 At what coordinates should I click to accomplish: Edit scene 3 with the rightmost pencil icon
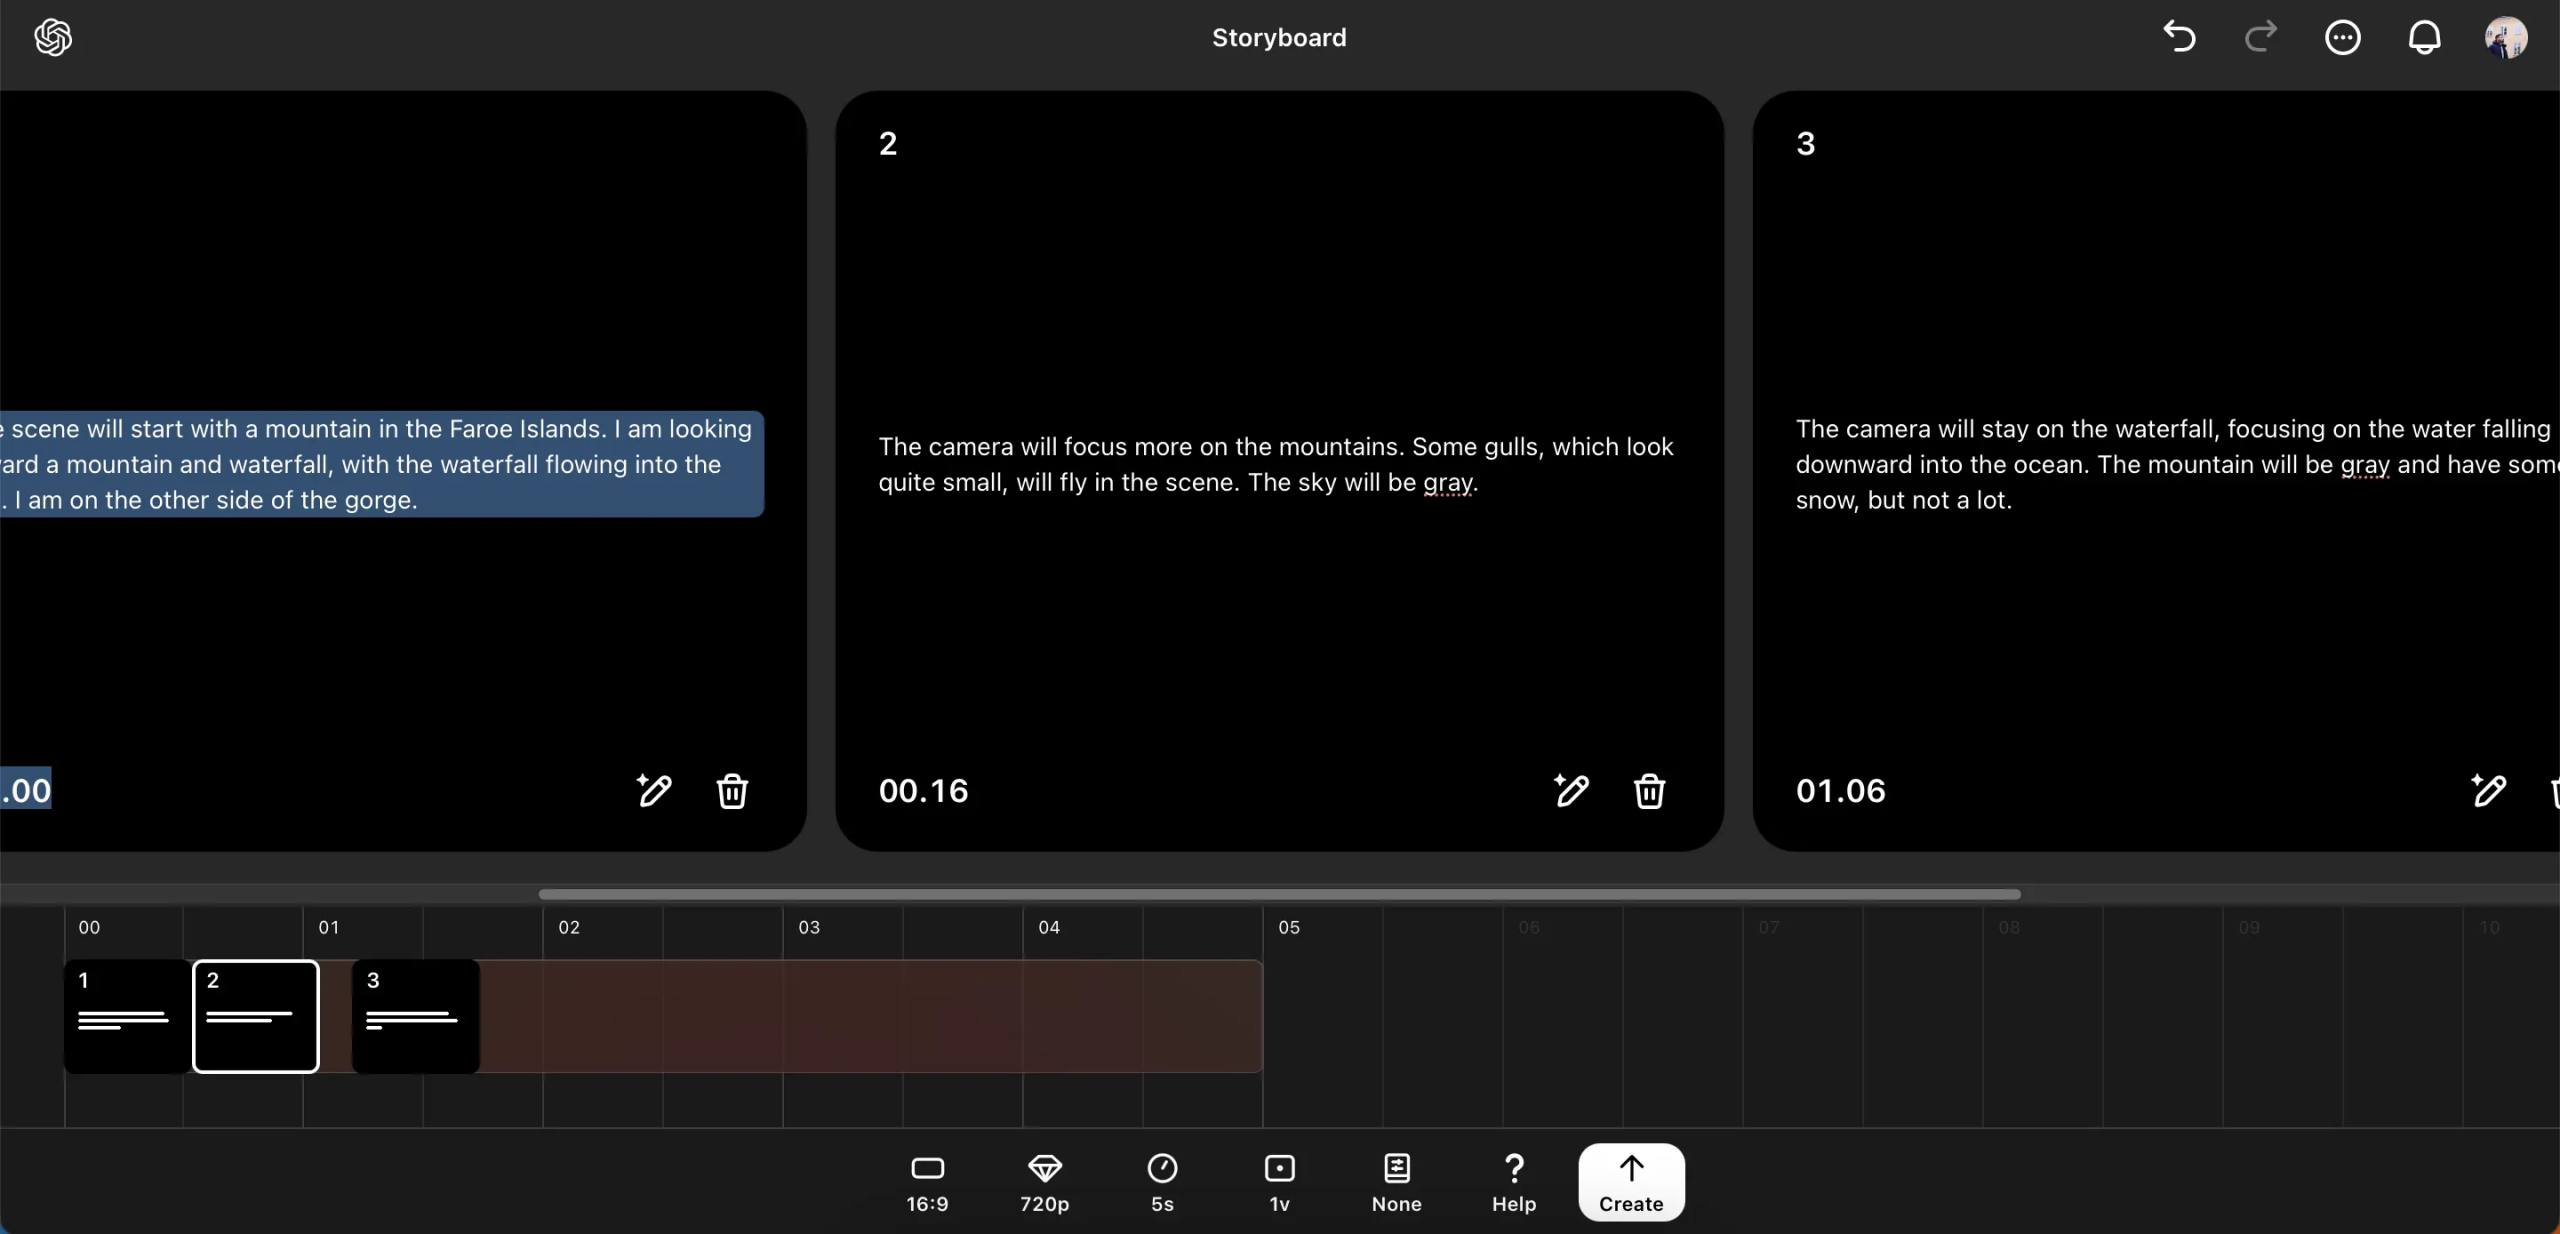2490,790
